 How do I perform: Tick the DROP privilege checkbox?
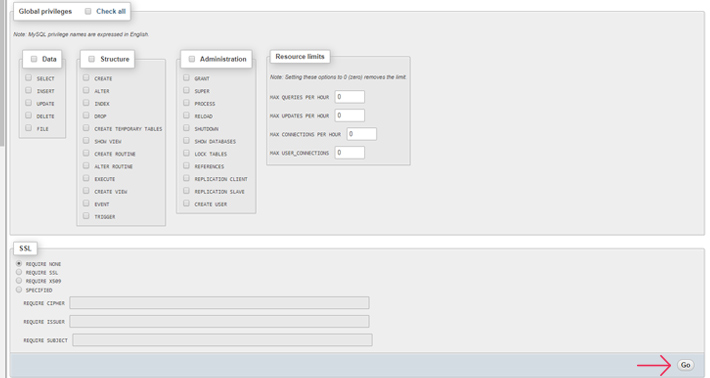tap(86, 115)
